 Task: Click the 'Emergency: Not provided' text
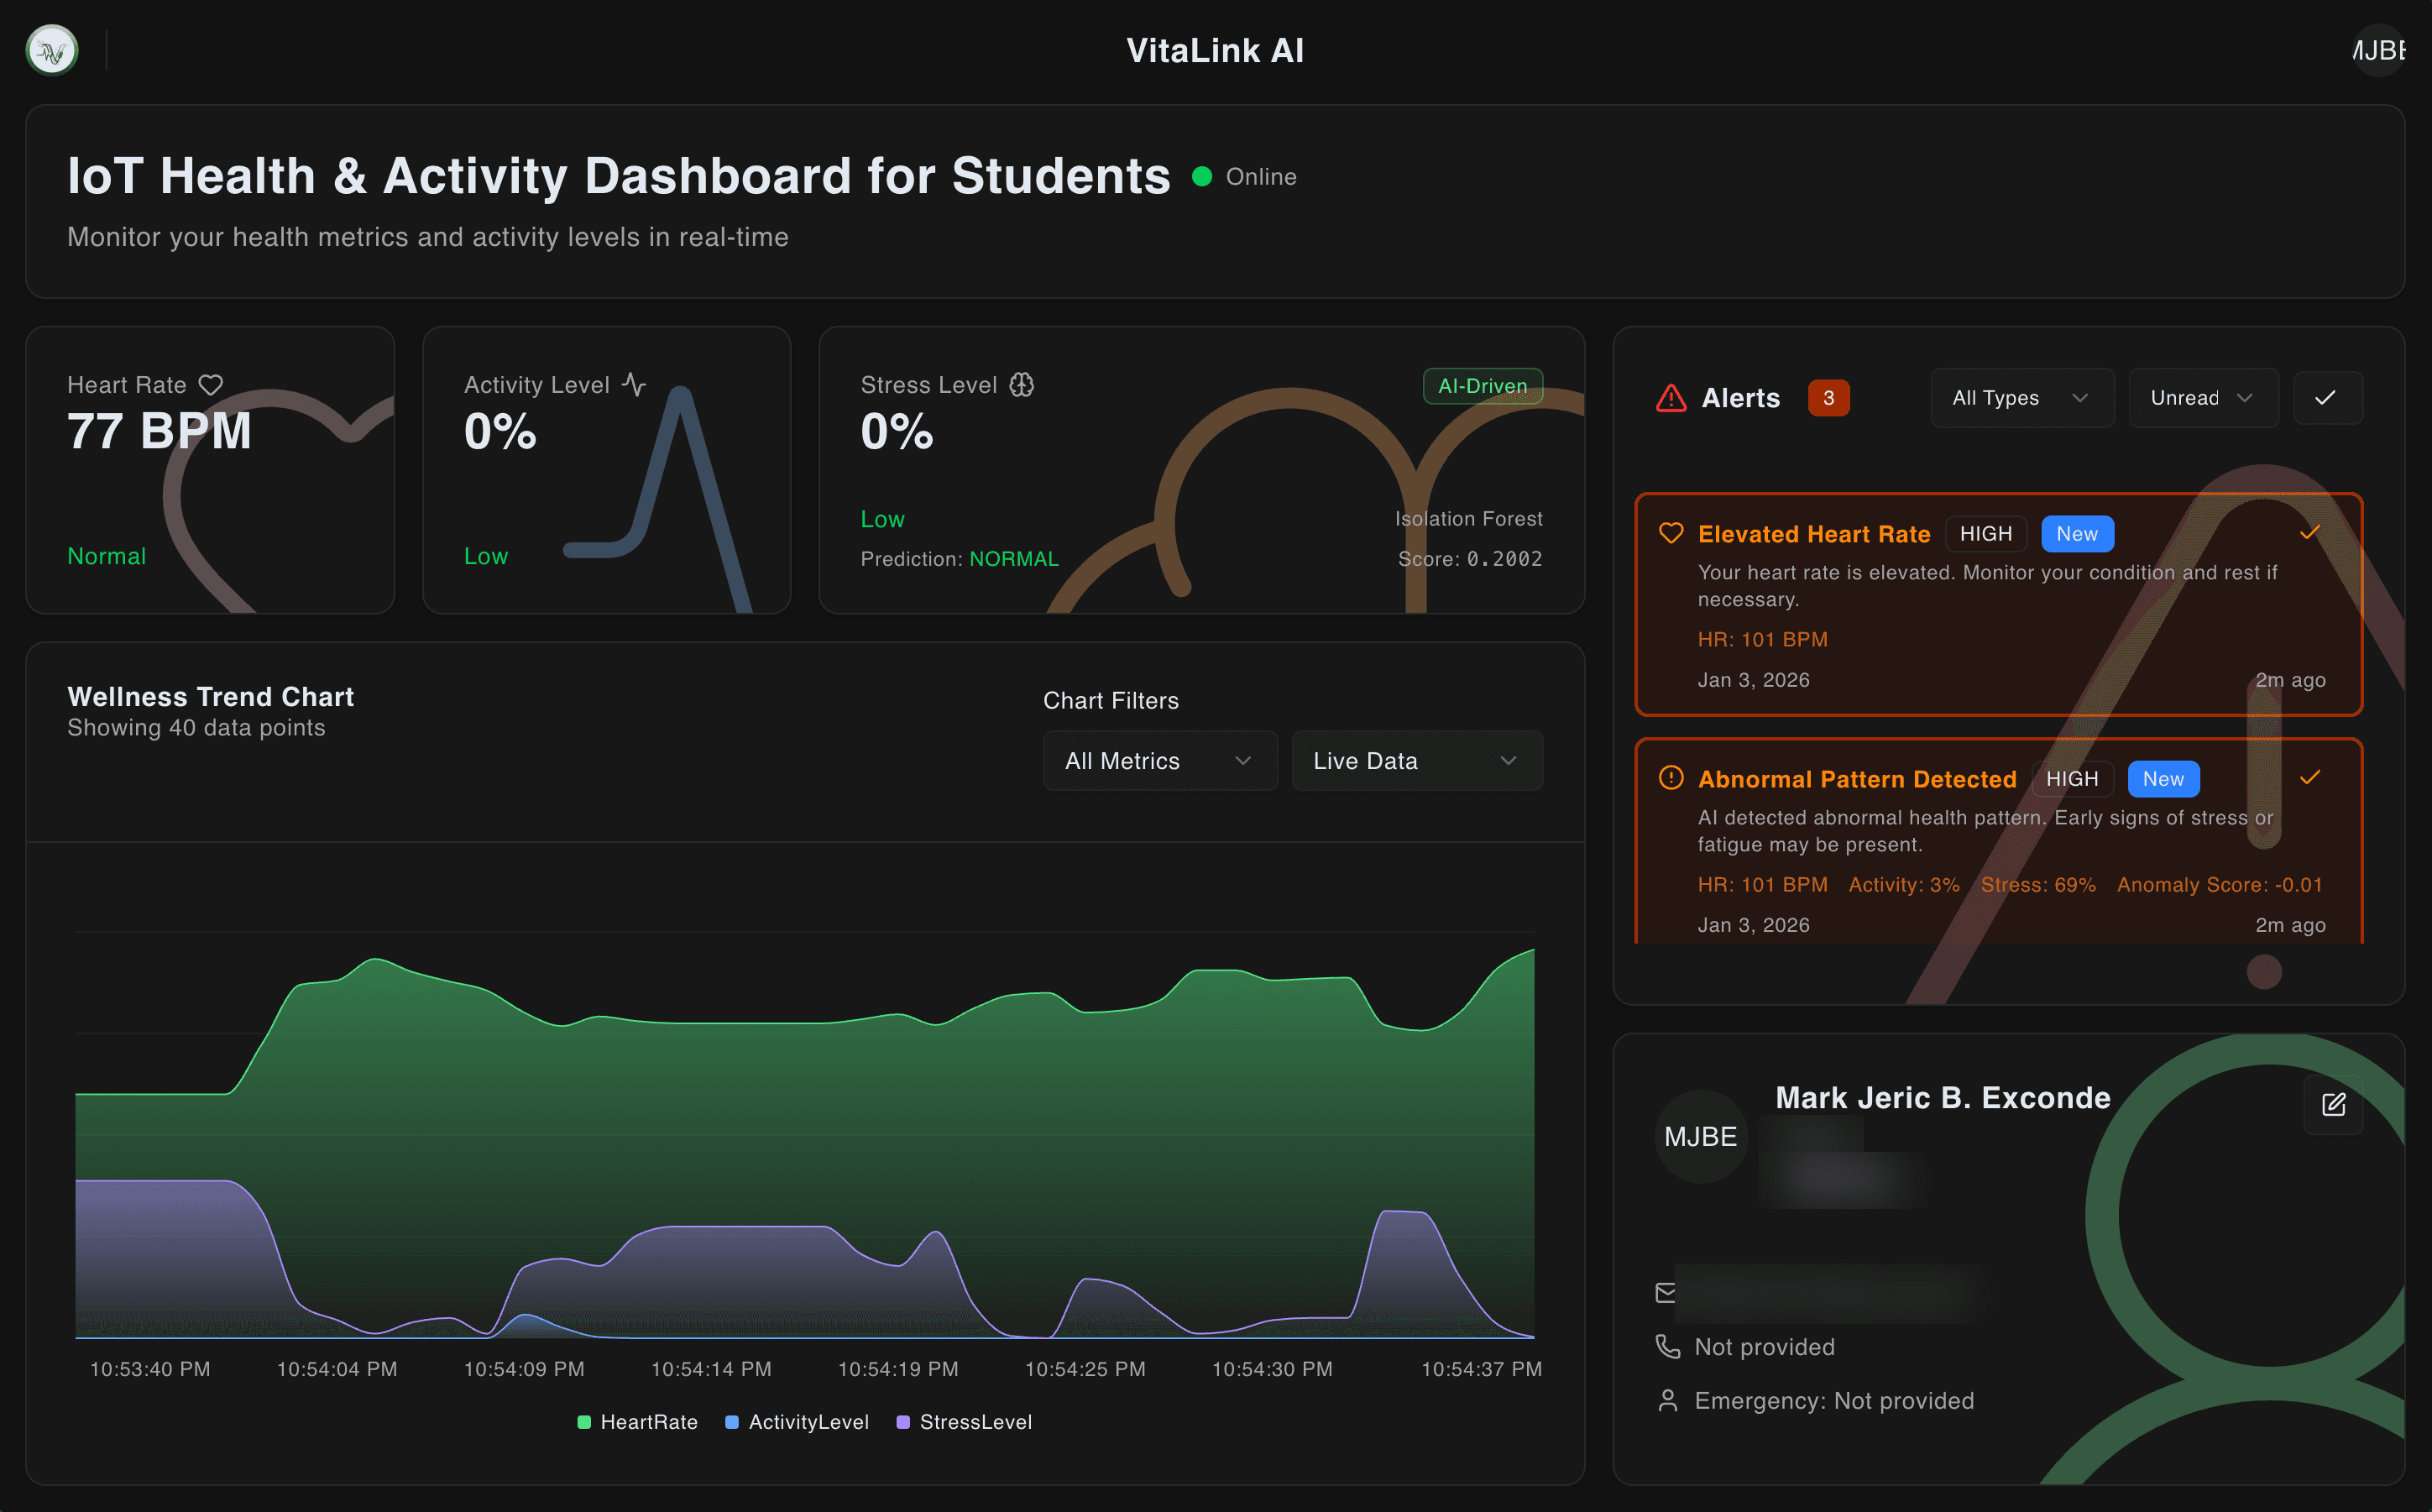tap(1834, 1401)
